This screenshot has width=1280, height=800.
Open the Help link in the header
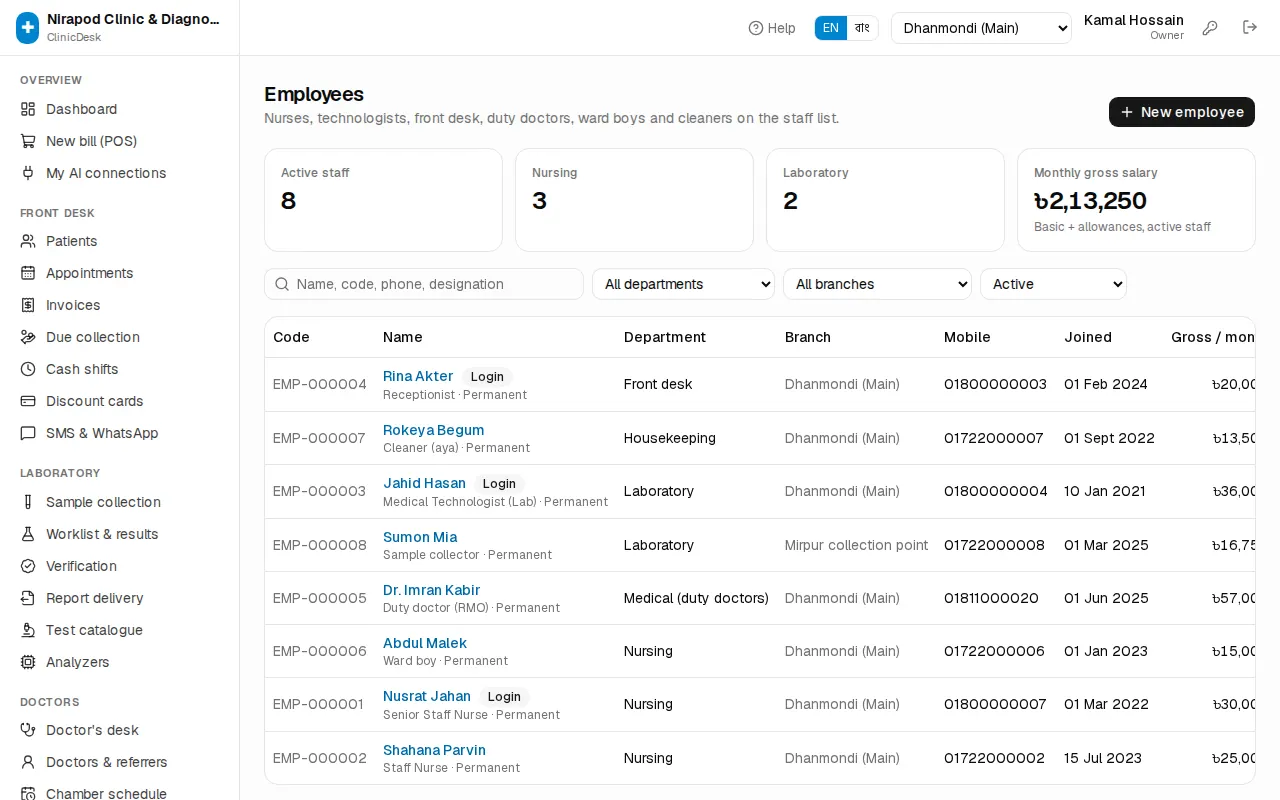pyautogui.click(x=772, y=28)
